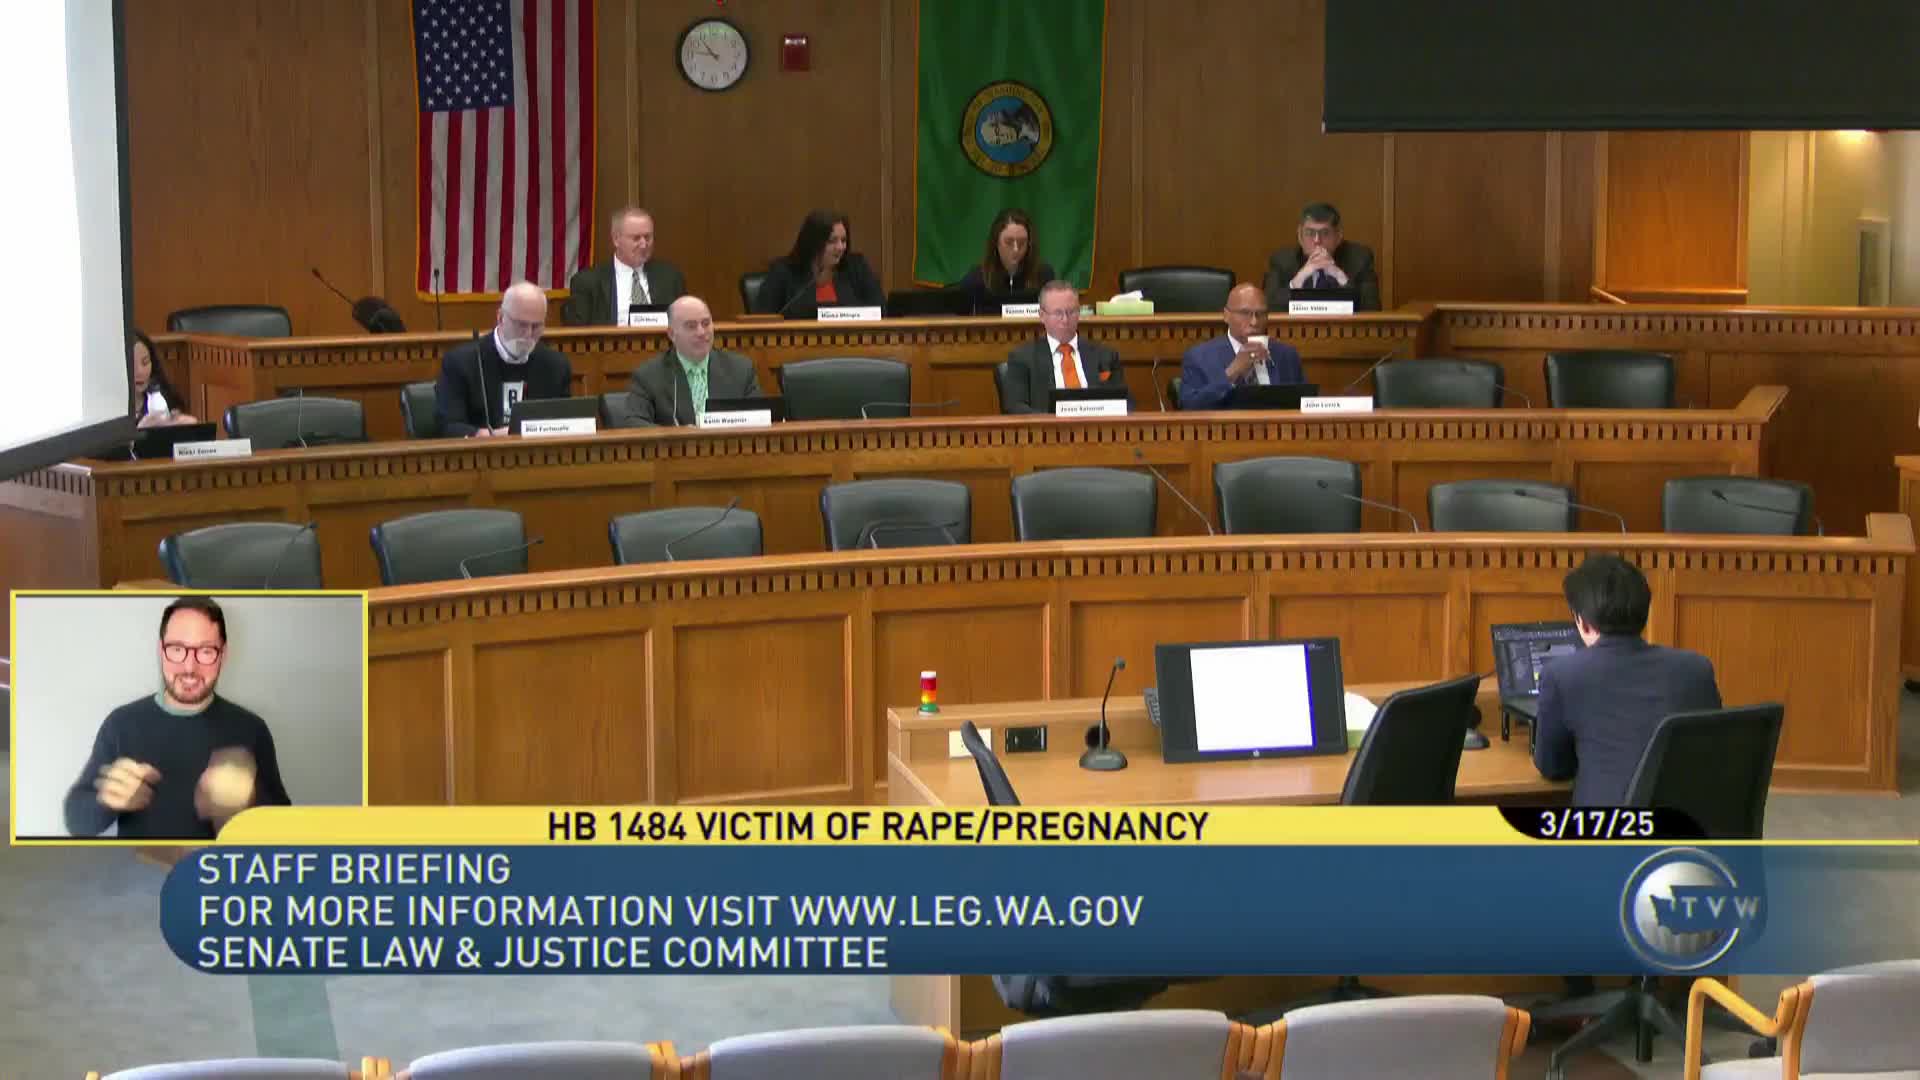
Task: Open the WWW.LEG.WA.GOV link text
Action: [x=966, y=911]
